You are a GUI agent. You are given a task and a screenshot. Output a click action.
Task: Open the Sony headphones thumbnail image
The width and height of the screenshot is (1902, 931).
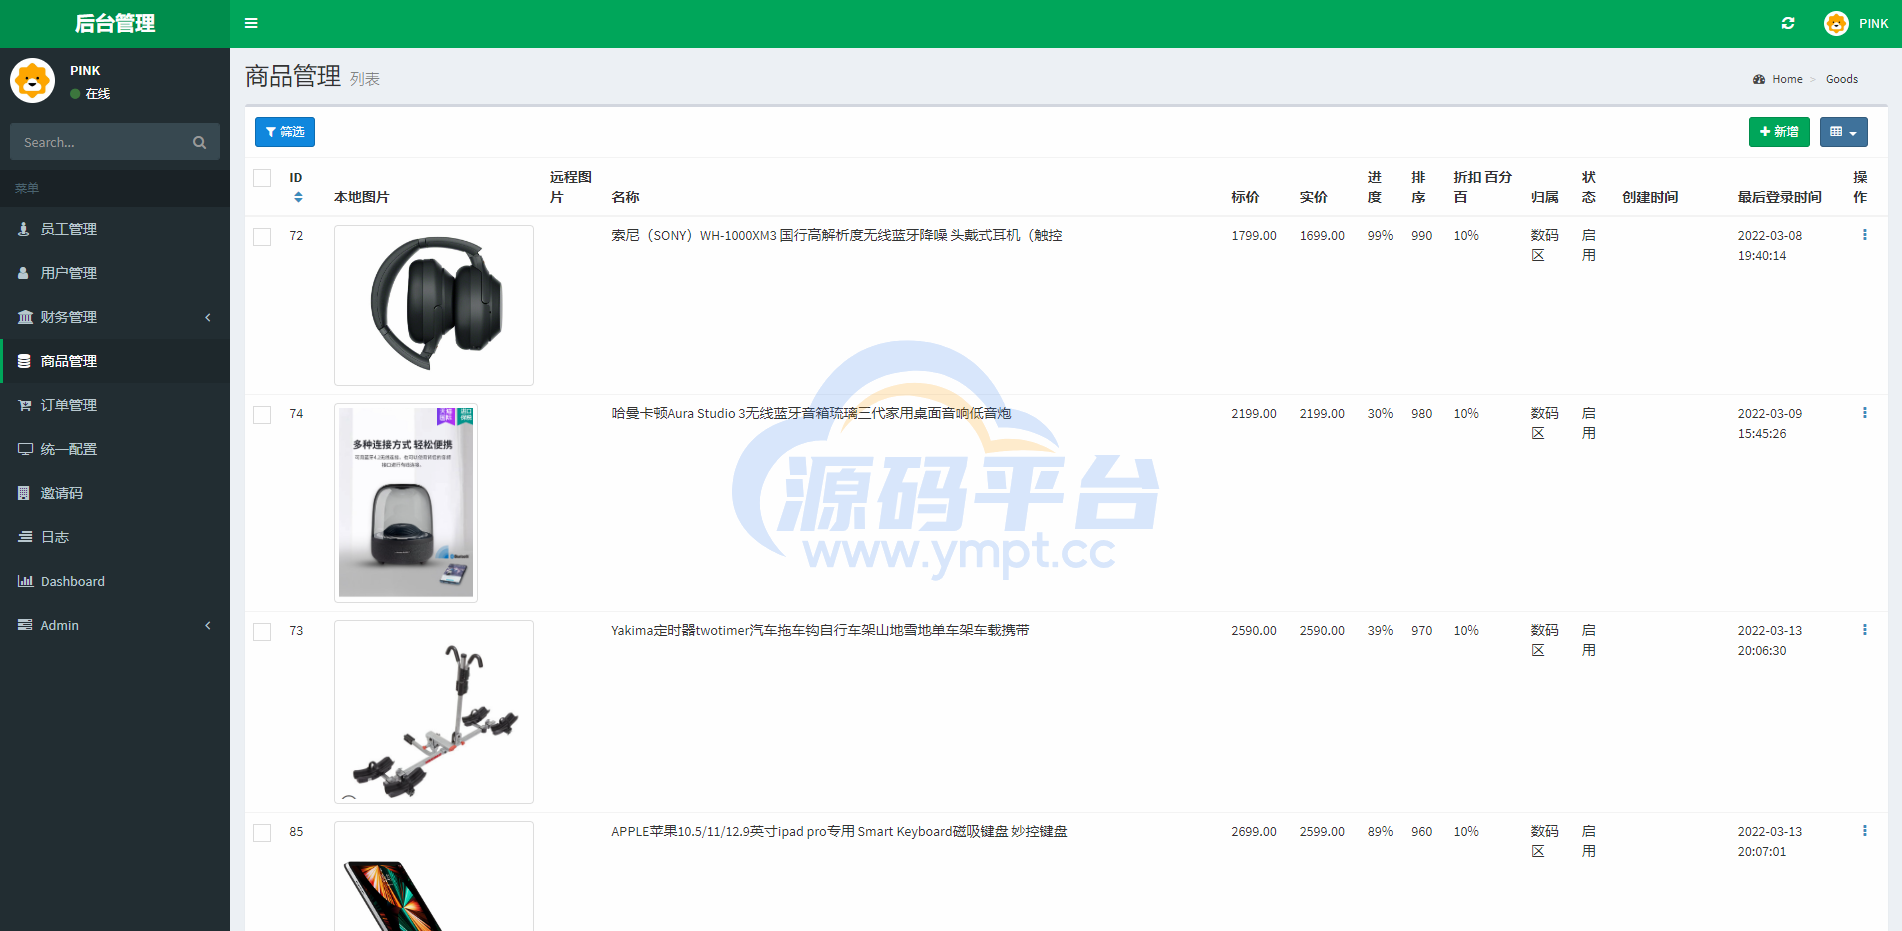(434, 305)
